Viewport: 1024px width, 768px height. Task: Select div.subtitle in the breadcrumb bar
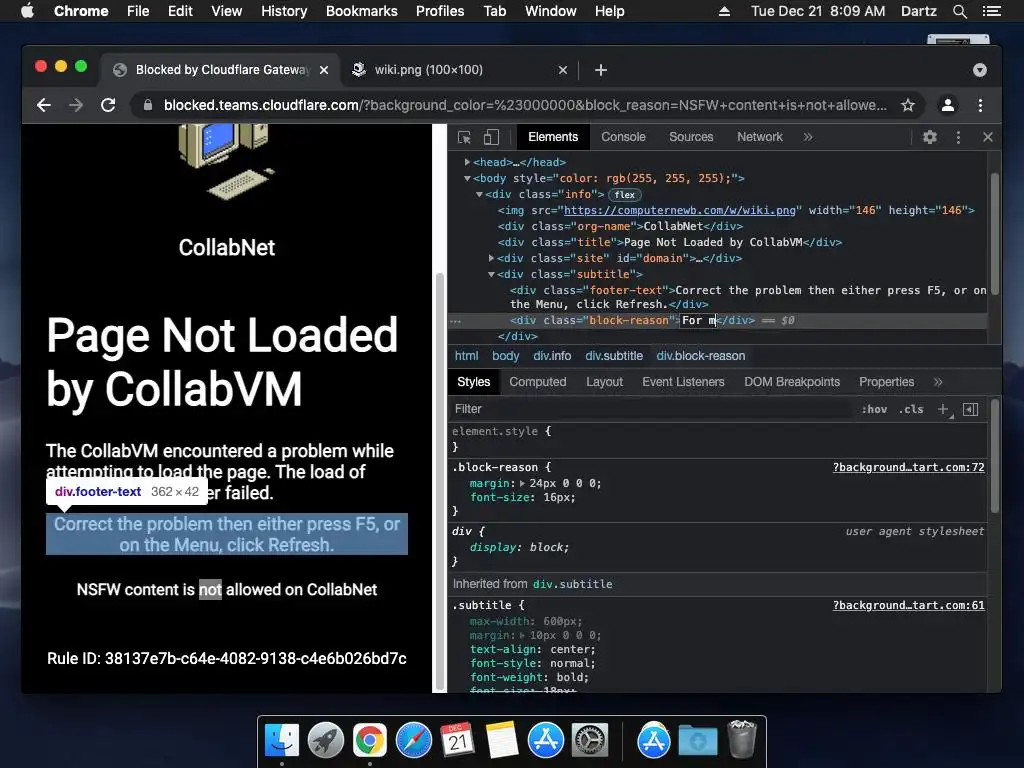[x=614, y=356]
